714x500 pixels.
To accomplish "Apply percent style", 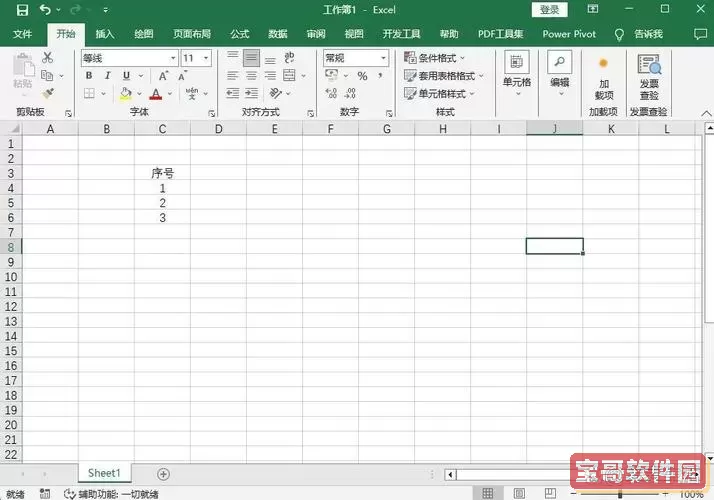I will 362,76.
